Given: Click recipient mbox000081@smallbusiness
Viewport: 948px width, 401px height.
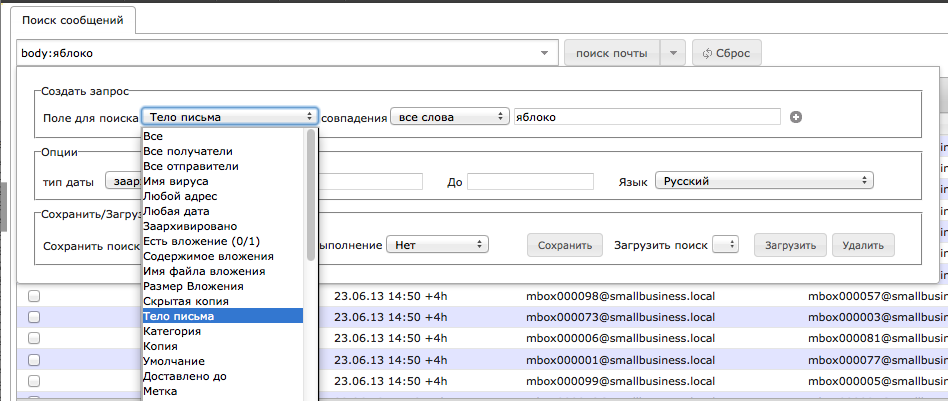Looking at the screenshot, I should pos(878,338).
